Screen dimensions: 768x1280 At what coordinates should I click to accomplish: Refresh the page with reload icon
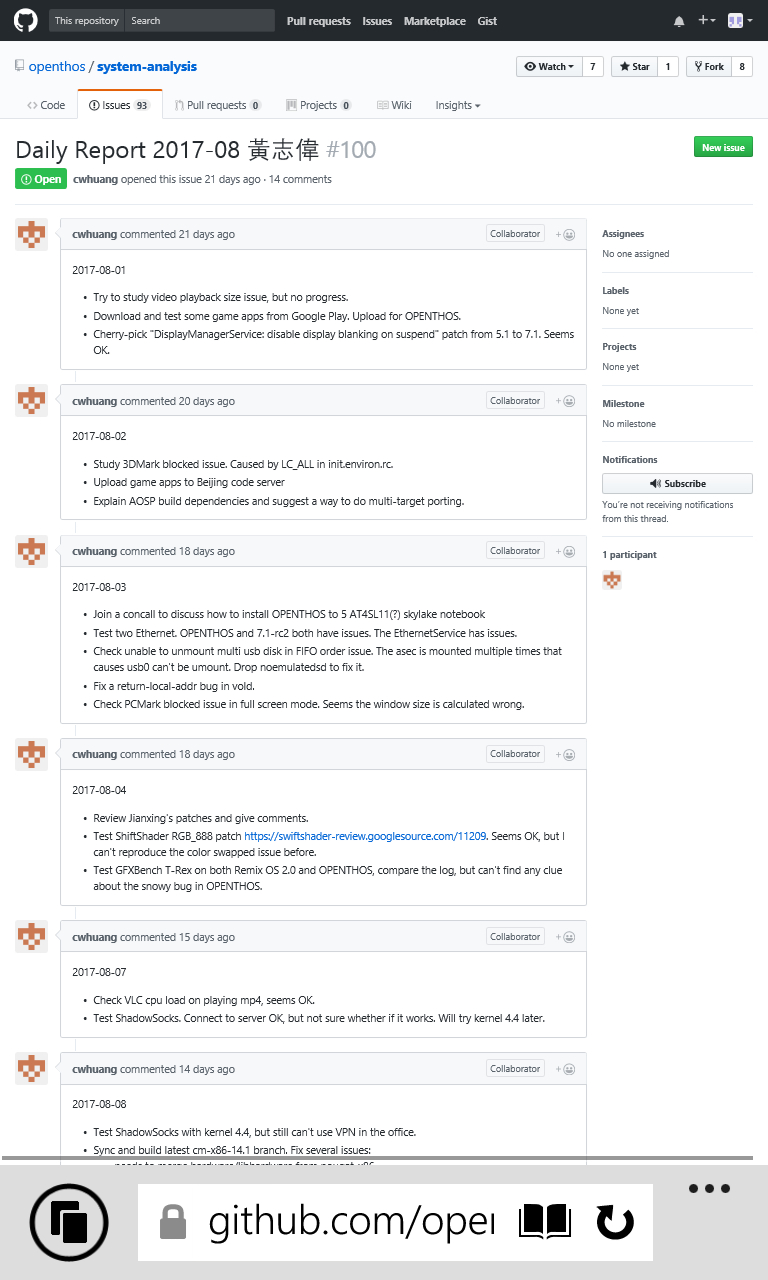pos(614,1221)
